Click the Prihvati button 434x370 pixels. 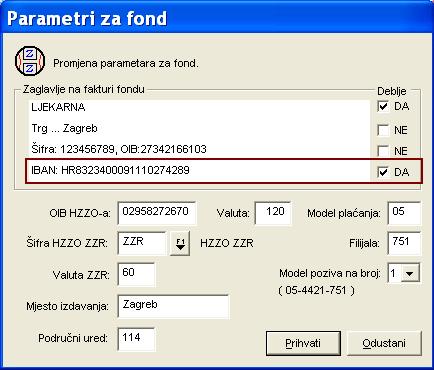[x=303, y=343]
